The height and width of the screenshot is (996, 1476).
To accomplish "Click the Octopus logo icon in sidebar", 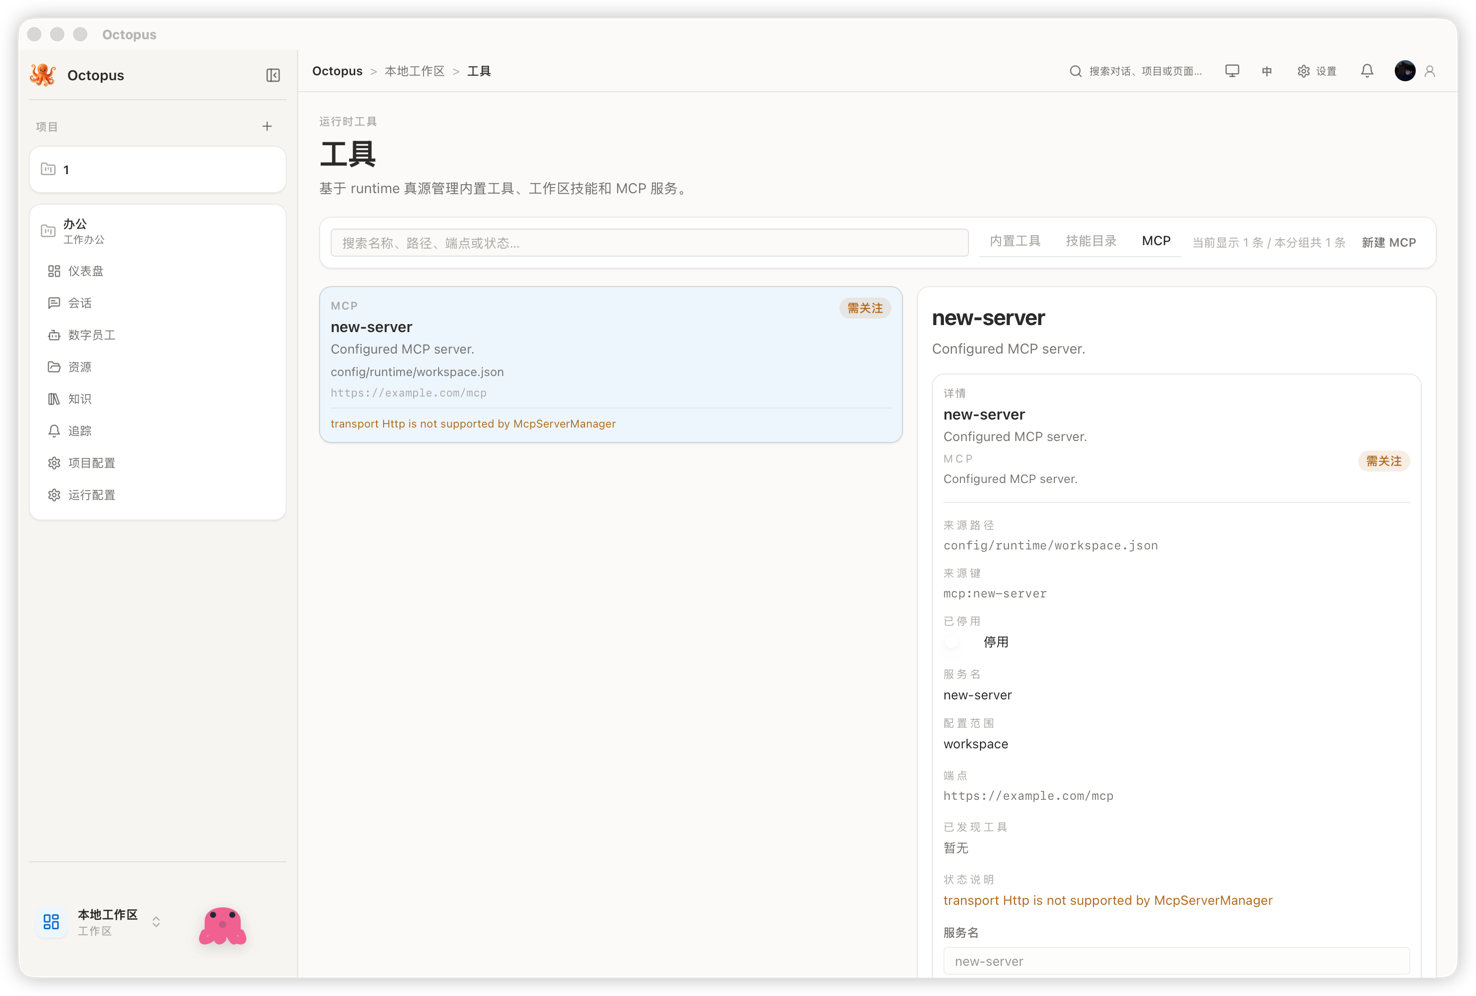I will tap(43, 75).
